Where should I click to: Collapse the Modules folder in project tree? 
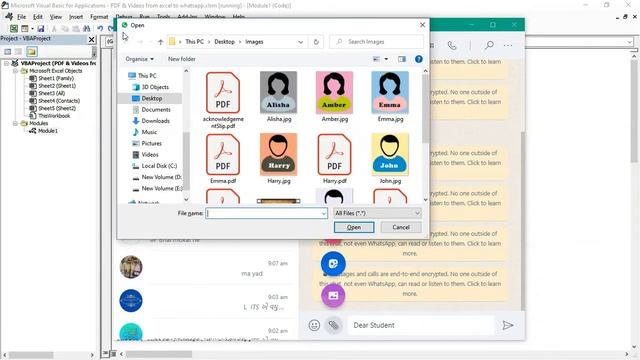[15, 123]
